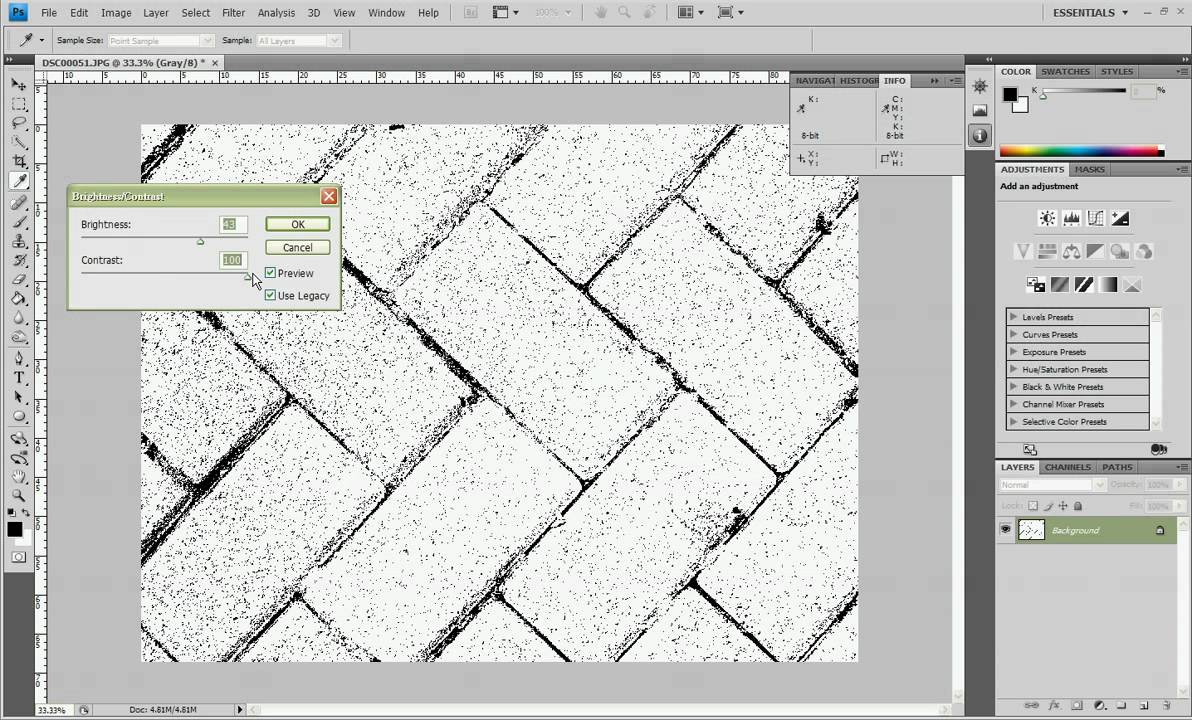This screenshot has width=1192, height=720.
Task: Hide the Background layer visibility eye
Action: click(1006, 530)
